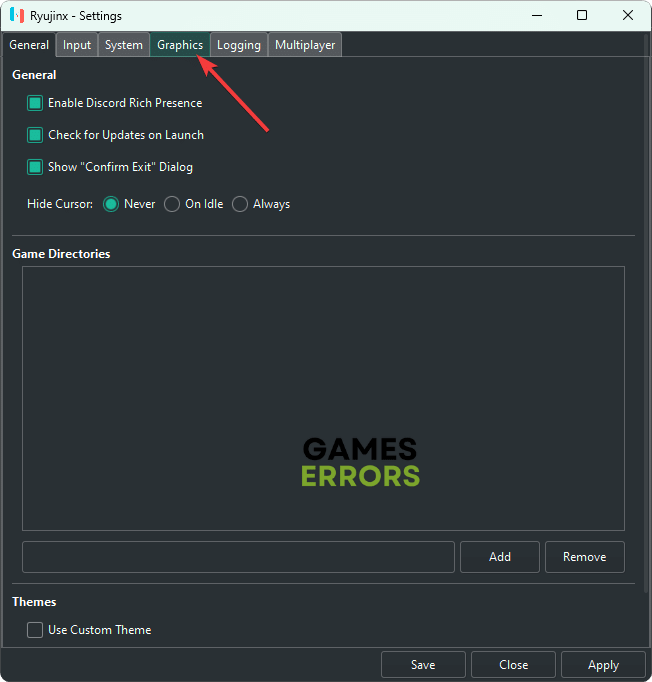Save the settings

pyautogui.click(x=423, y=665)
